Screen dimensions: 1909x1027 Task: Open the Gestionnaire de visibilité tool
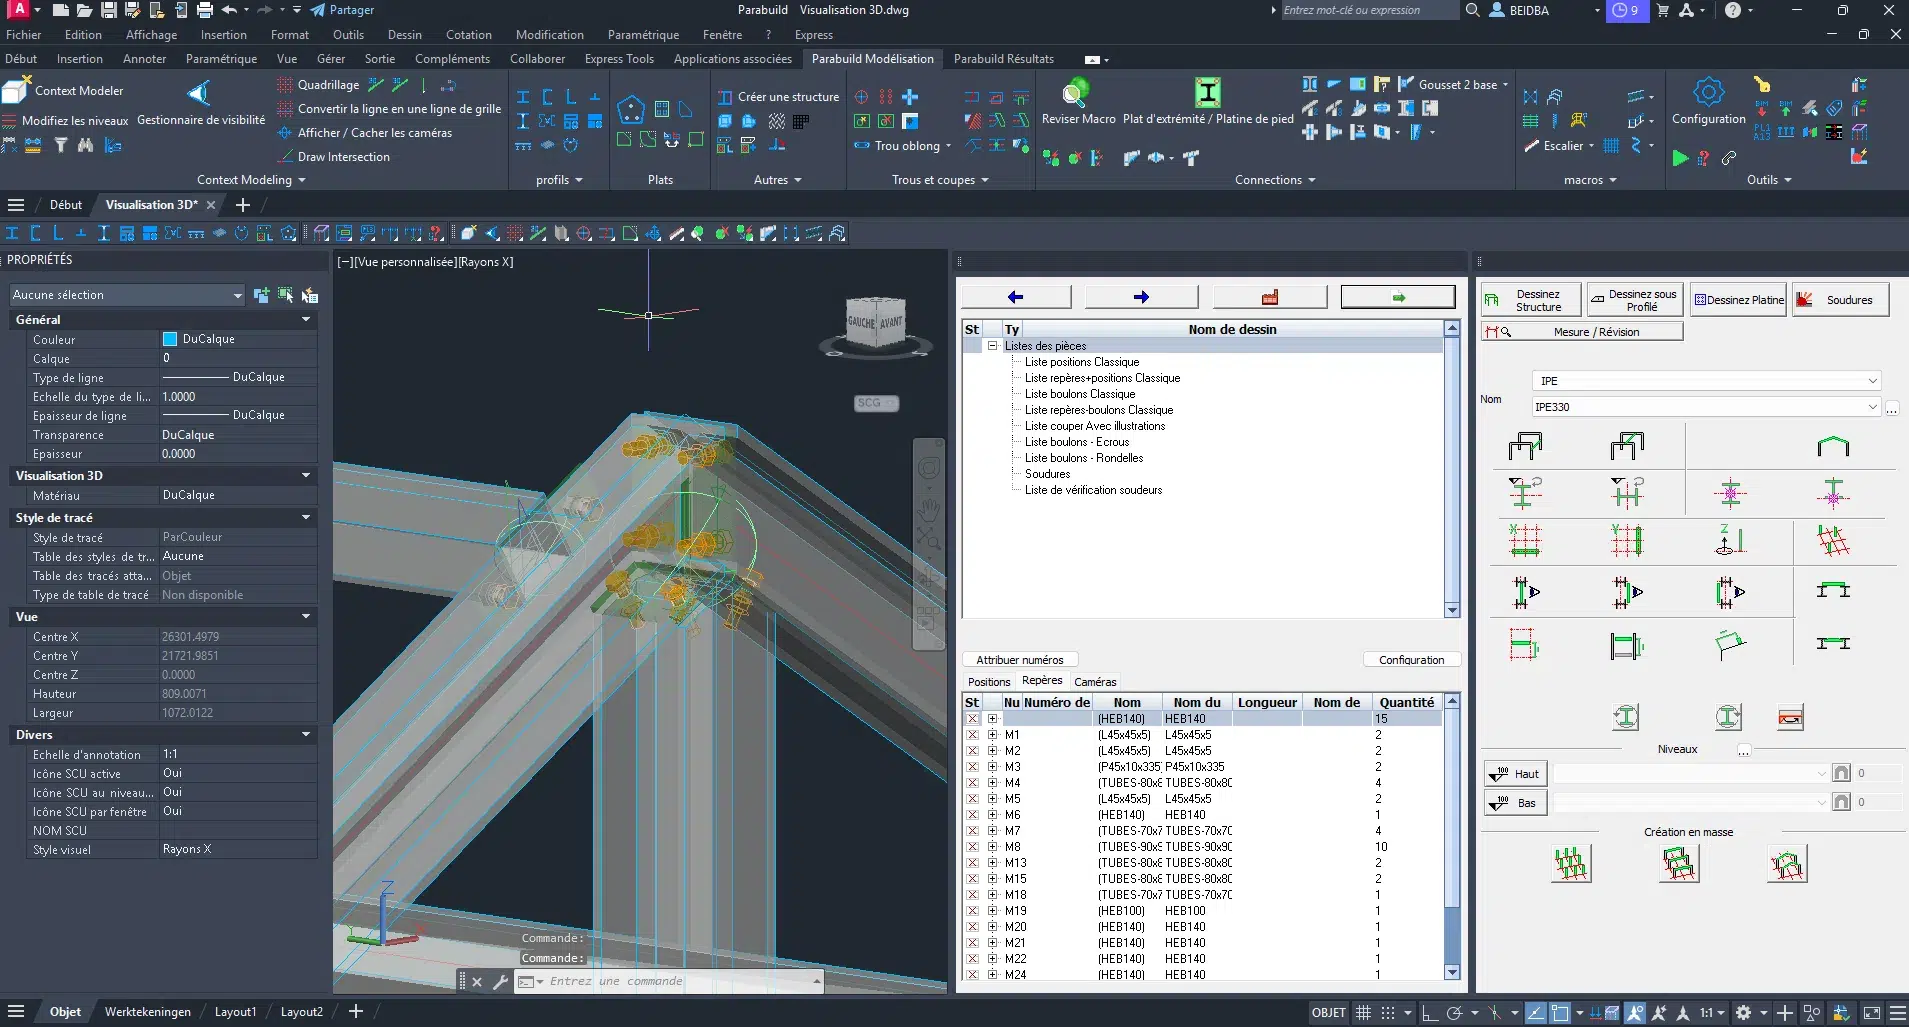(200, 95)
